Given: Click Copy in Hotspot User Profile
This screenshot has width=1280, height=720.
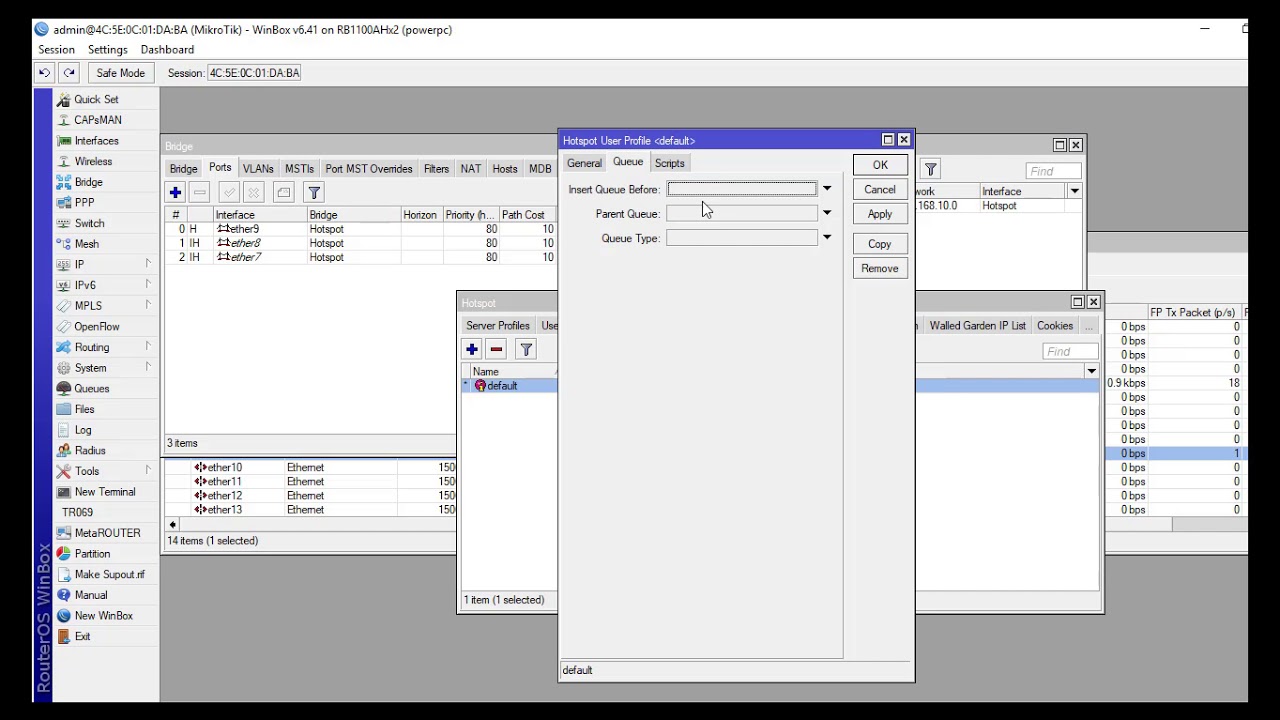Looking at the screenshot, I should pyautogui.click(x=880, y=244).
